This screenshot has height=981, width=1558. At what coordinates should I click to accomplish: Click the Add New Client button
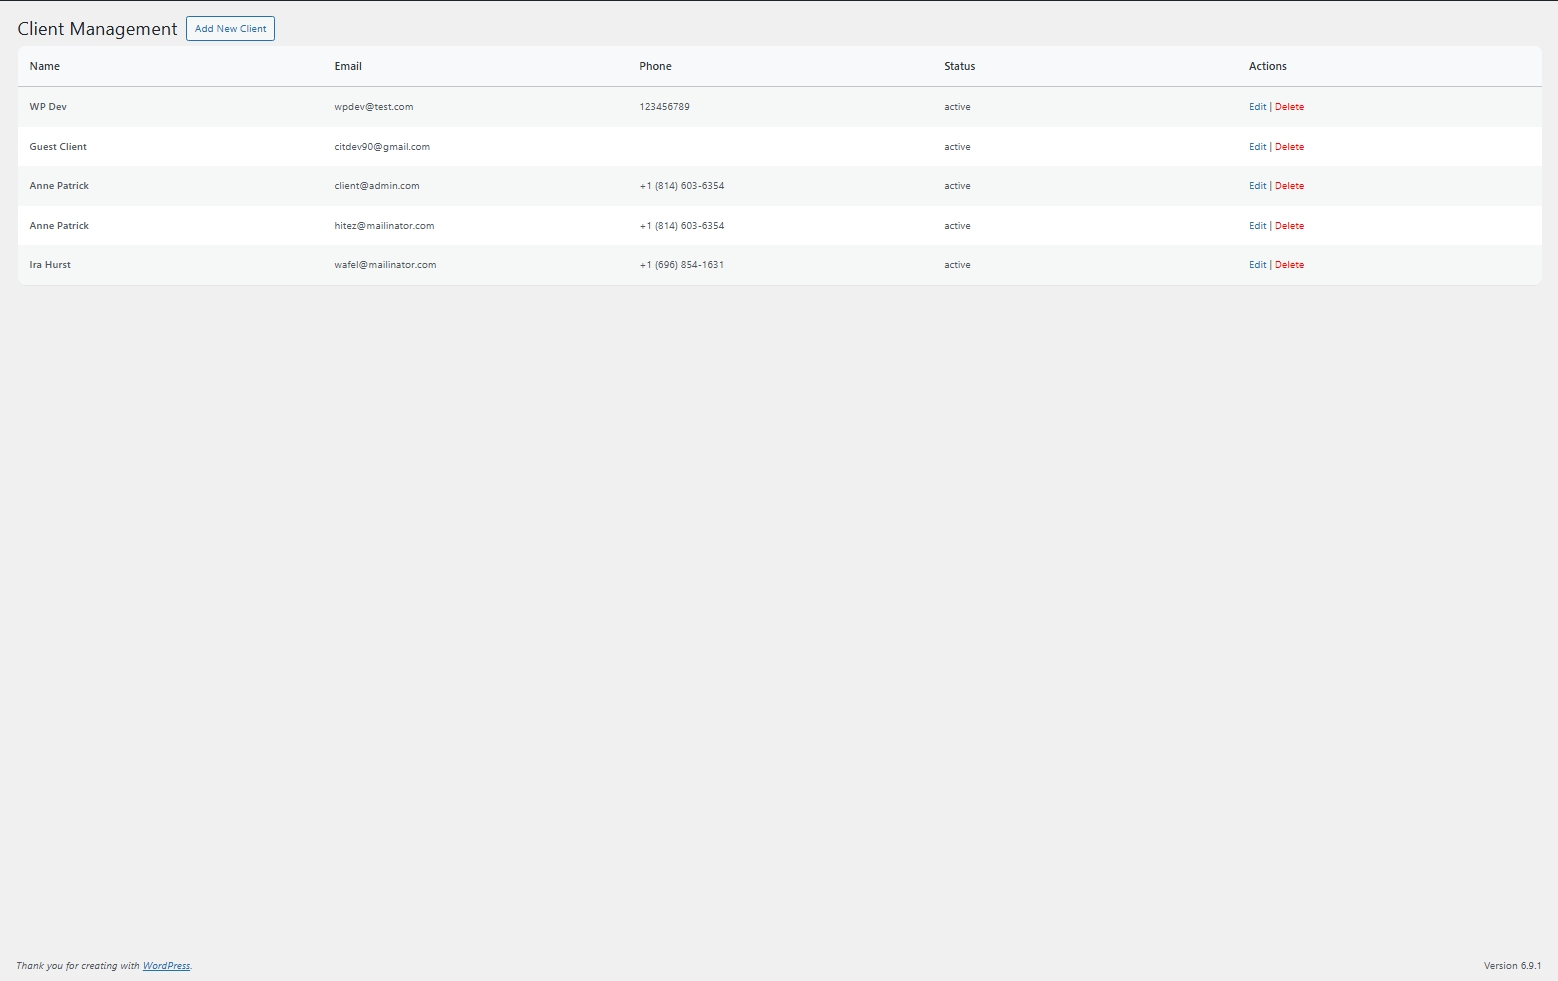coord(230,29)
